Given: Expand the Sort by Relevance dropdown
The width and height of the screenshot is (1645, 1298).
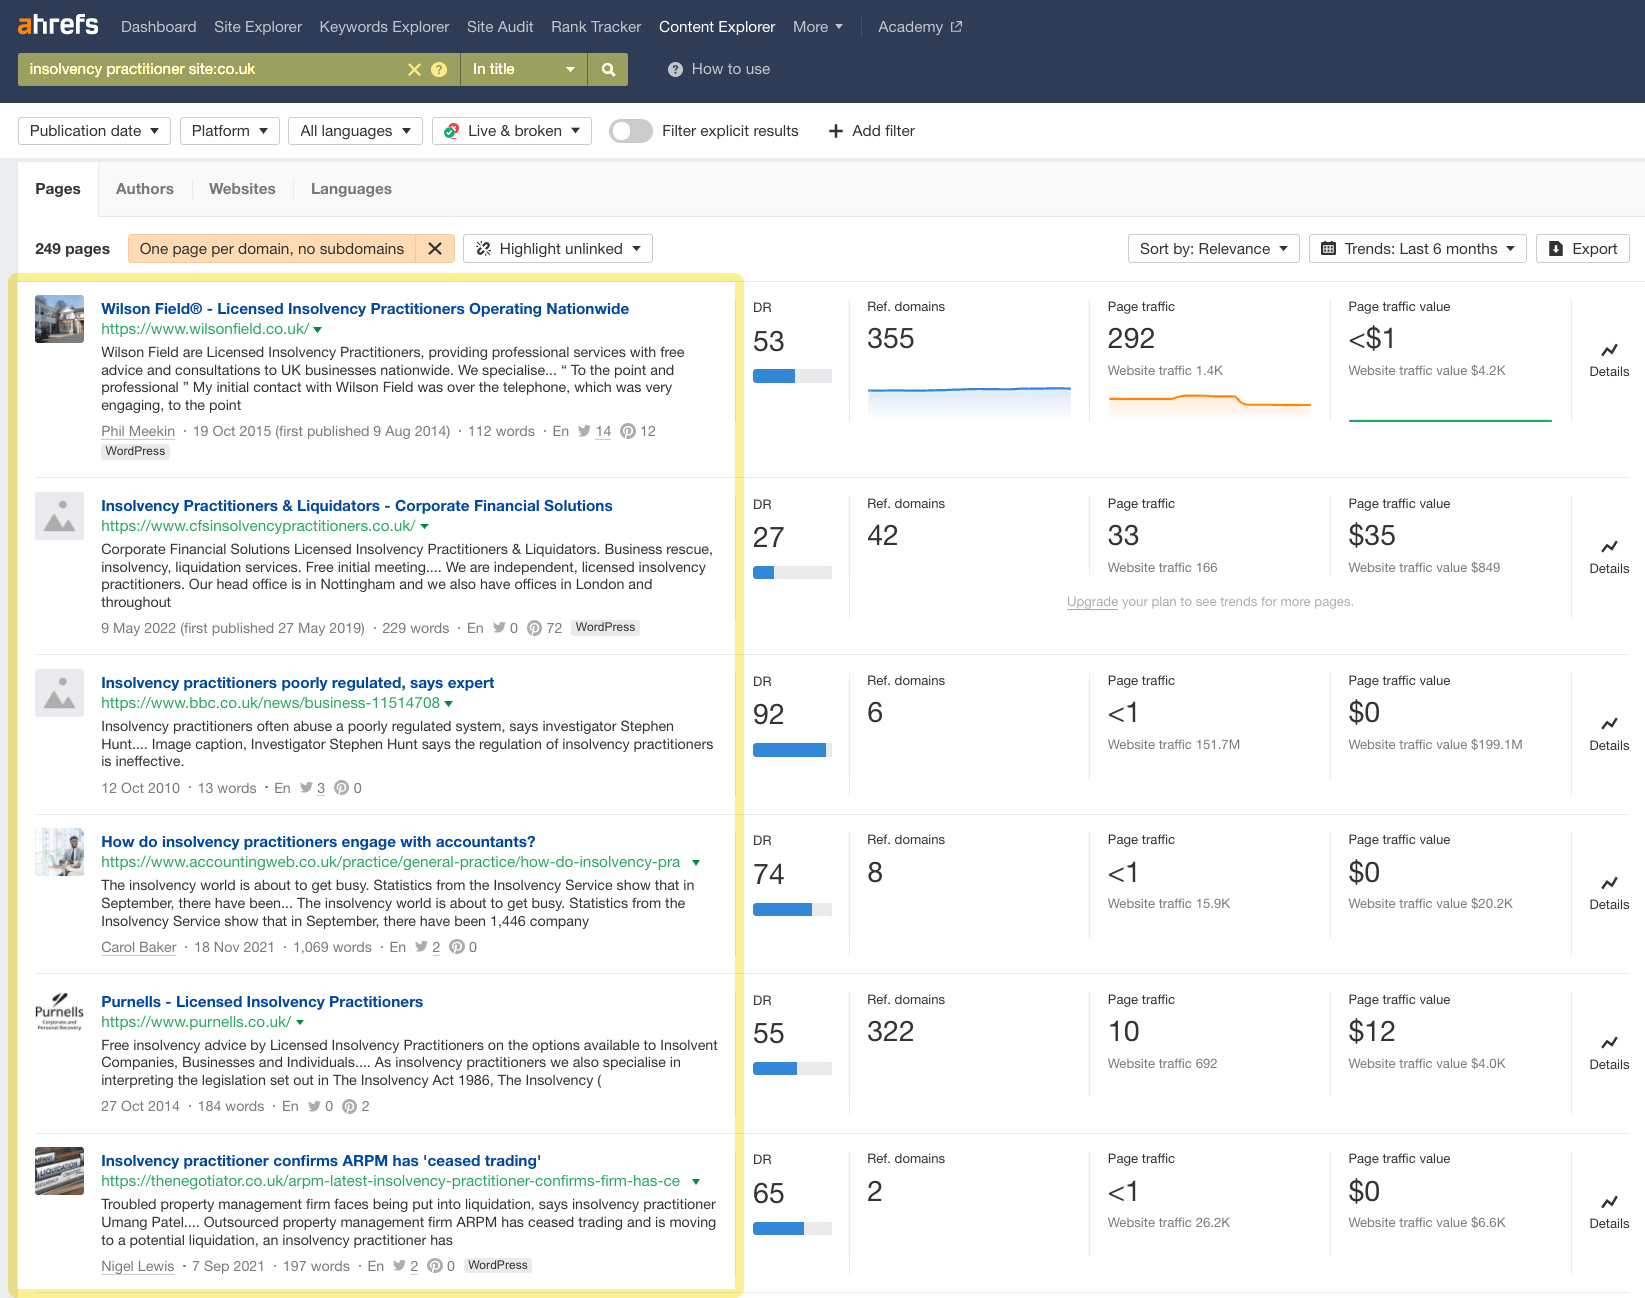Looking at the screenshot, I should (x=1213, y=248).
